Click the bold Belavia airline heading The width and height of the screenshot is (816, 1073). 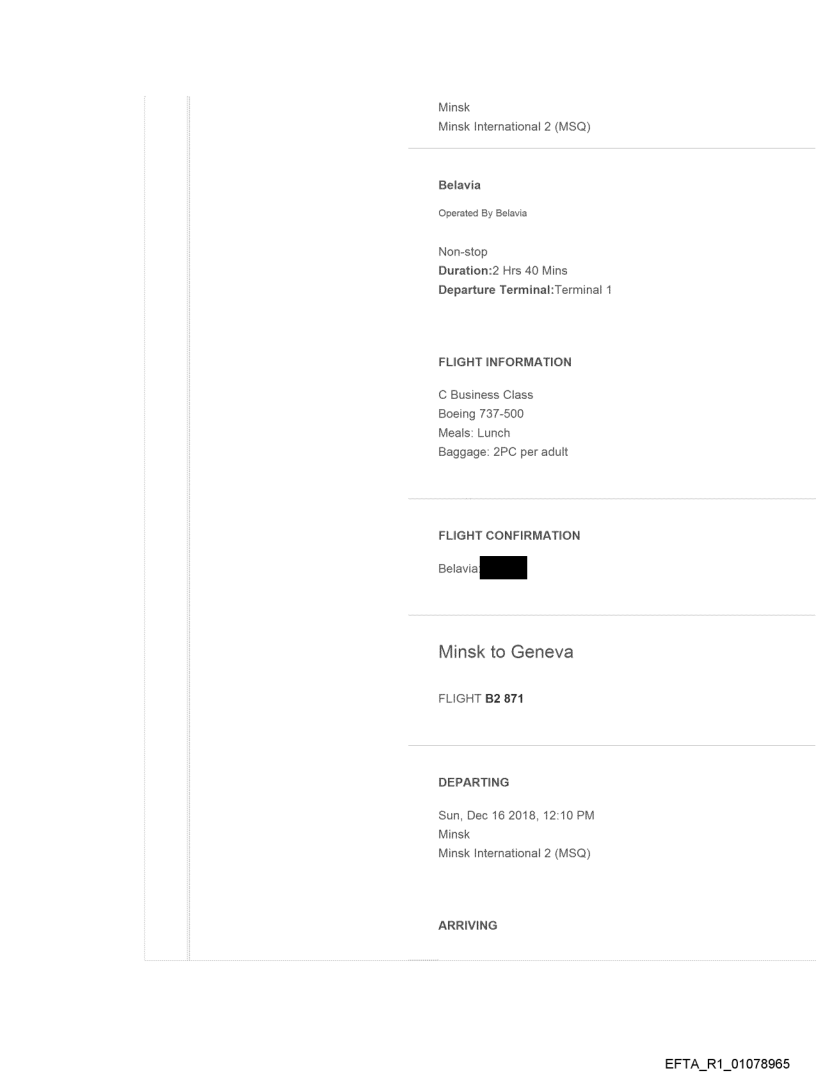[x=461, y=186]
